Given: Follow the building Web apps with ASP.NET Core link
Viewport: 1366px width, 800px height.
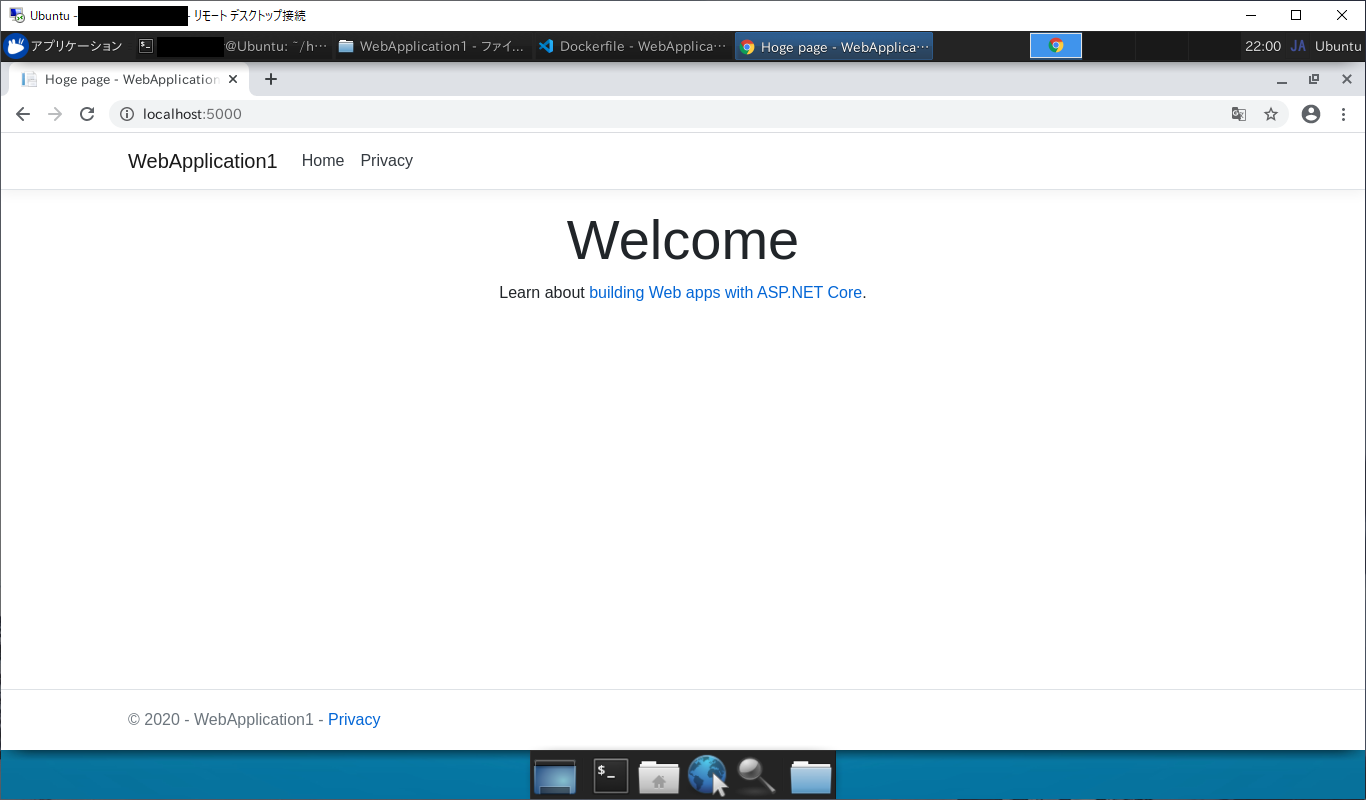Looking at the screenshot, I should pos(725,292).
